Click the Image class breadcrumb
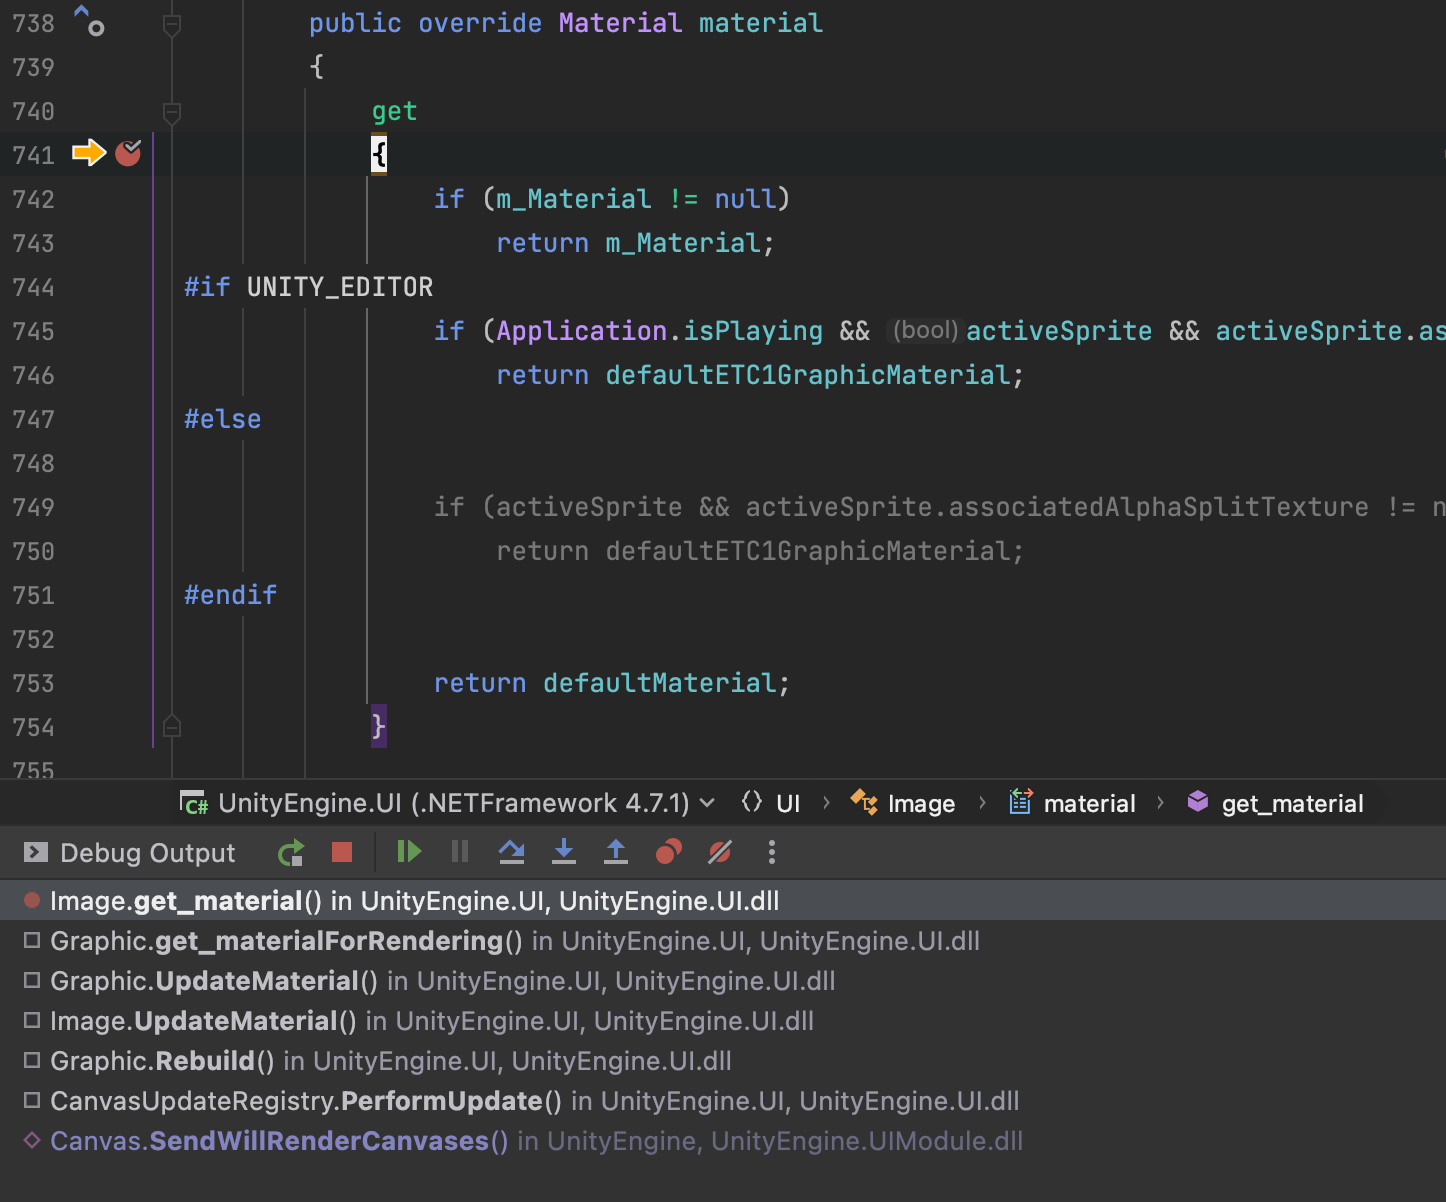 921,804
